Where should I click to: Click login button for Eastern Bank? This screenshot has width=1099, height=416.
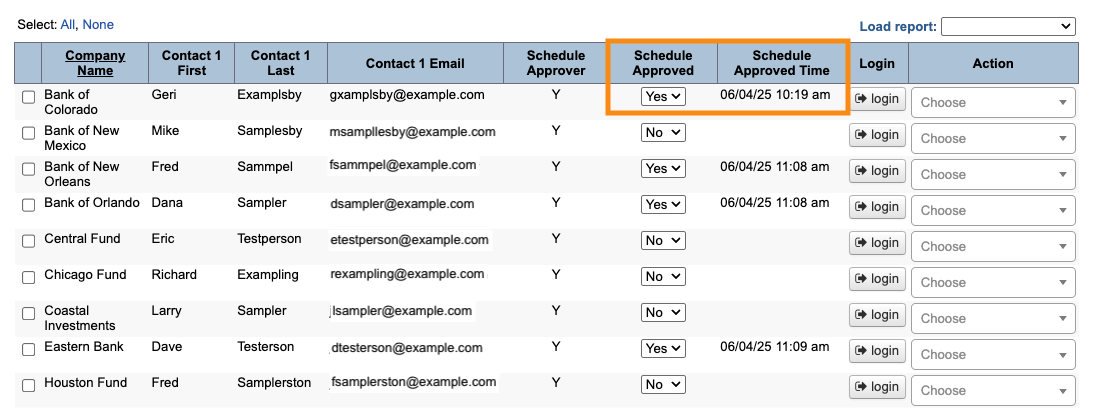tap(877, 351)
